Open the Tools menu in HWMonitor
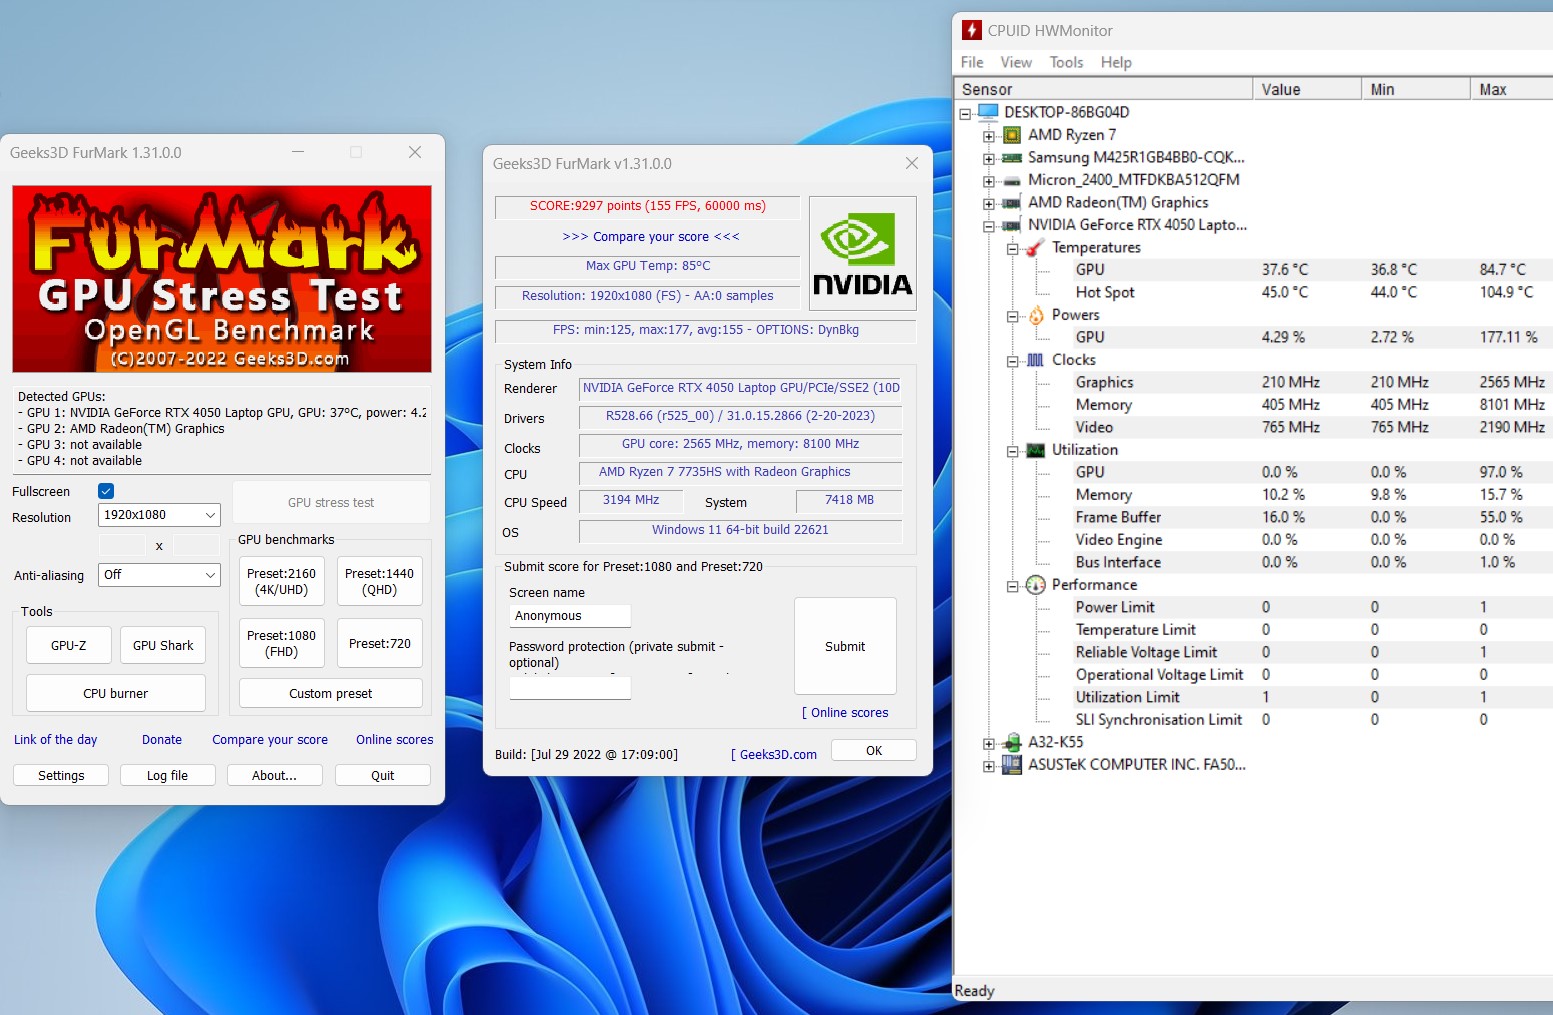1553x1015 pixels. (1066, 62)
